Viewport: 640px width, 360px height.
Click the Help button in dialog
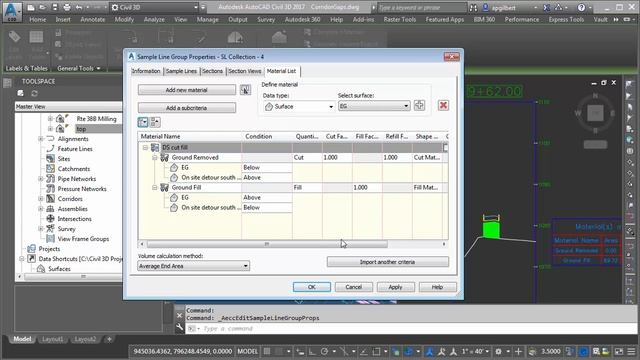(x=437, y=287)
